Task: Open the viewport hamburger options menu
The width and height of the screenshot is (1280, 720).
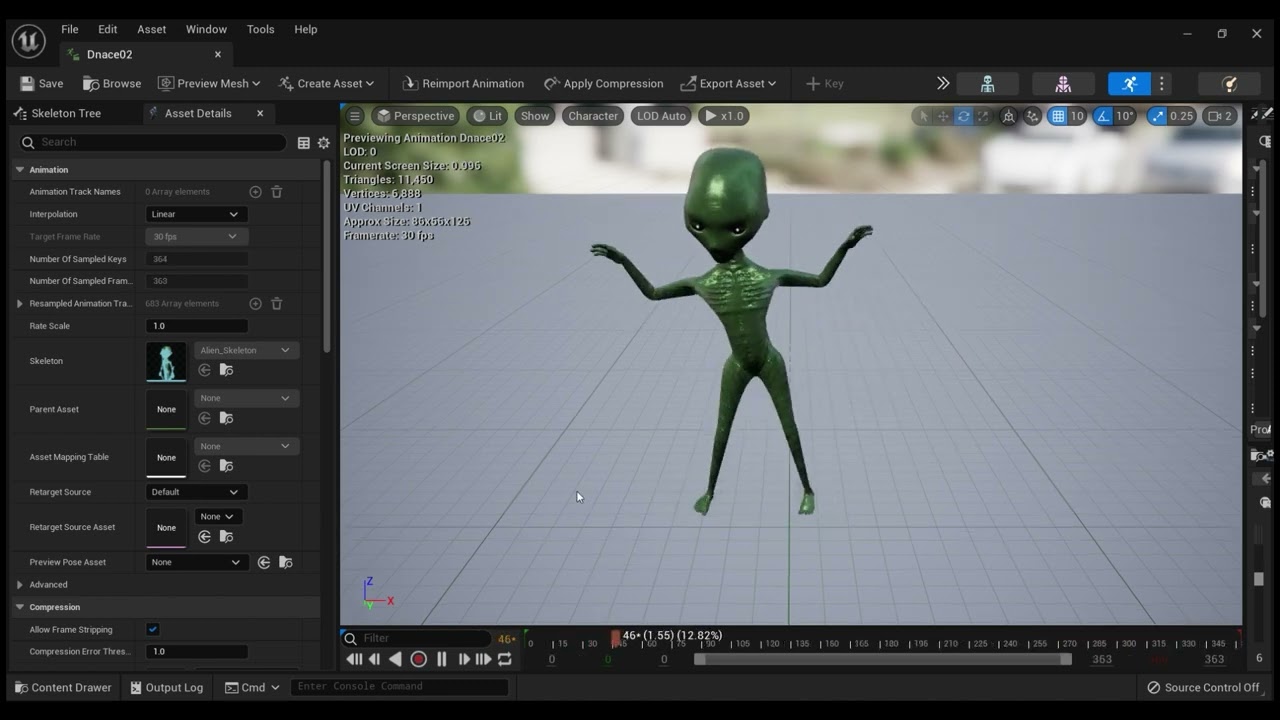Action: [354, 116]
